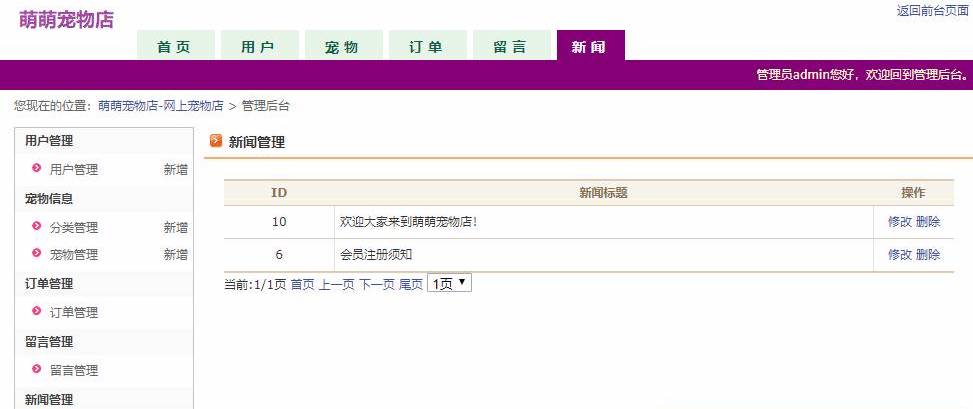Click ID cell 6
Screen dimensions: 973x409
tap(279, 254)
